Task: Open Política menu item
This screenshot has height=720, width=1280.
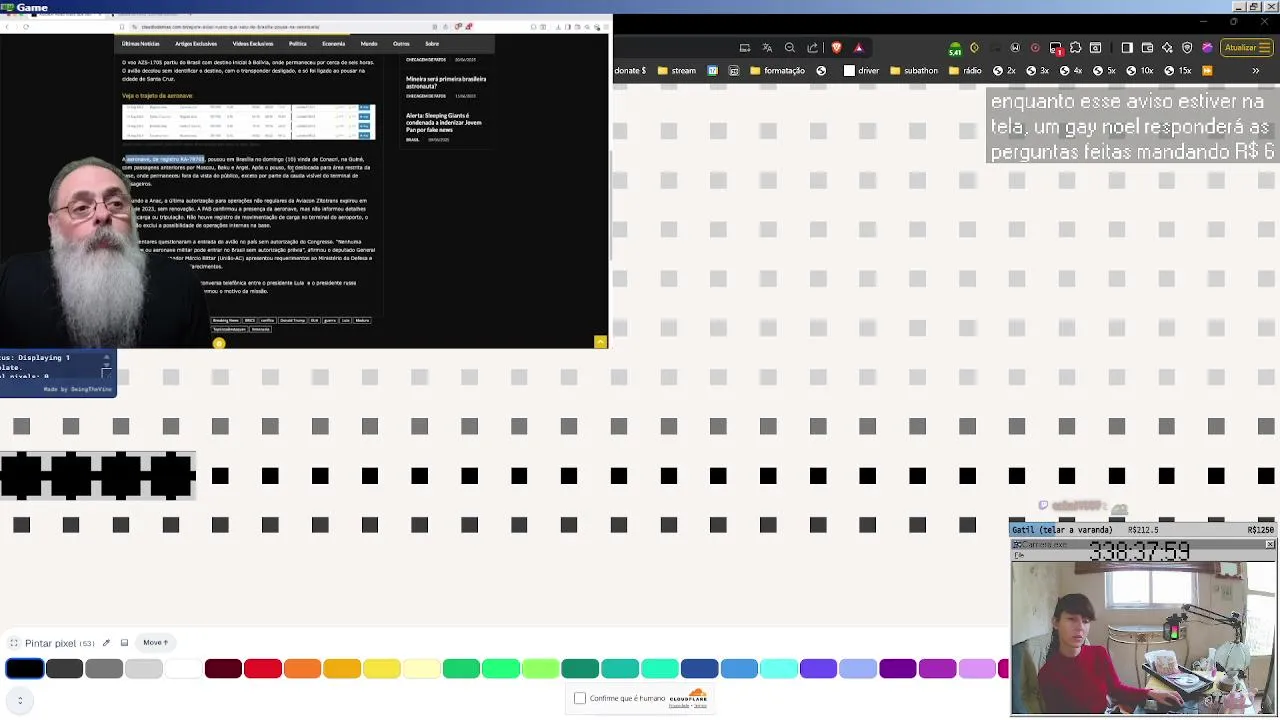Action: 298,44
